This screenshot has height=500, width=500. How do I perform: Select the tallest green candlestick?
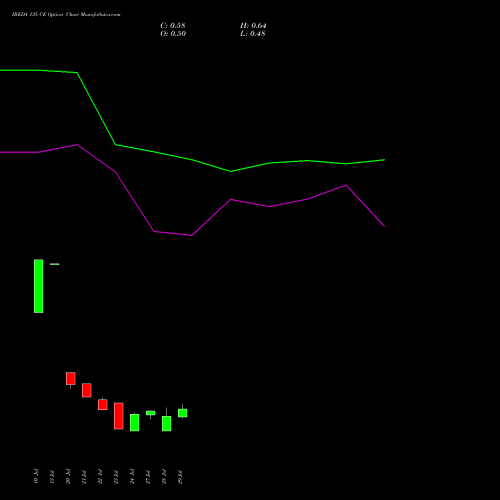tap(39, 286)
